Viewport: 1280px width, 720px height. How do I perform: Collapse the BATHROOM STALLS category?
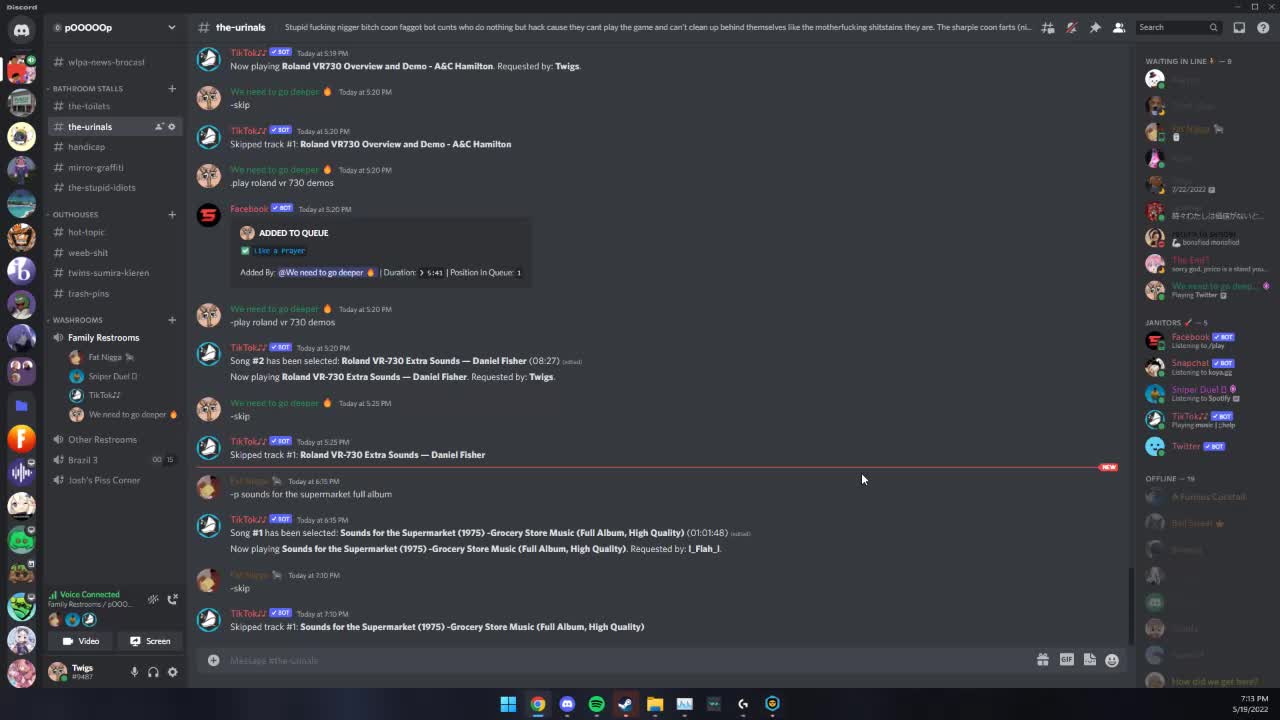[88, 89]
